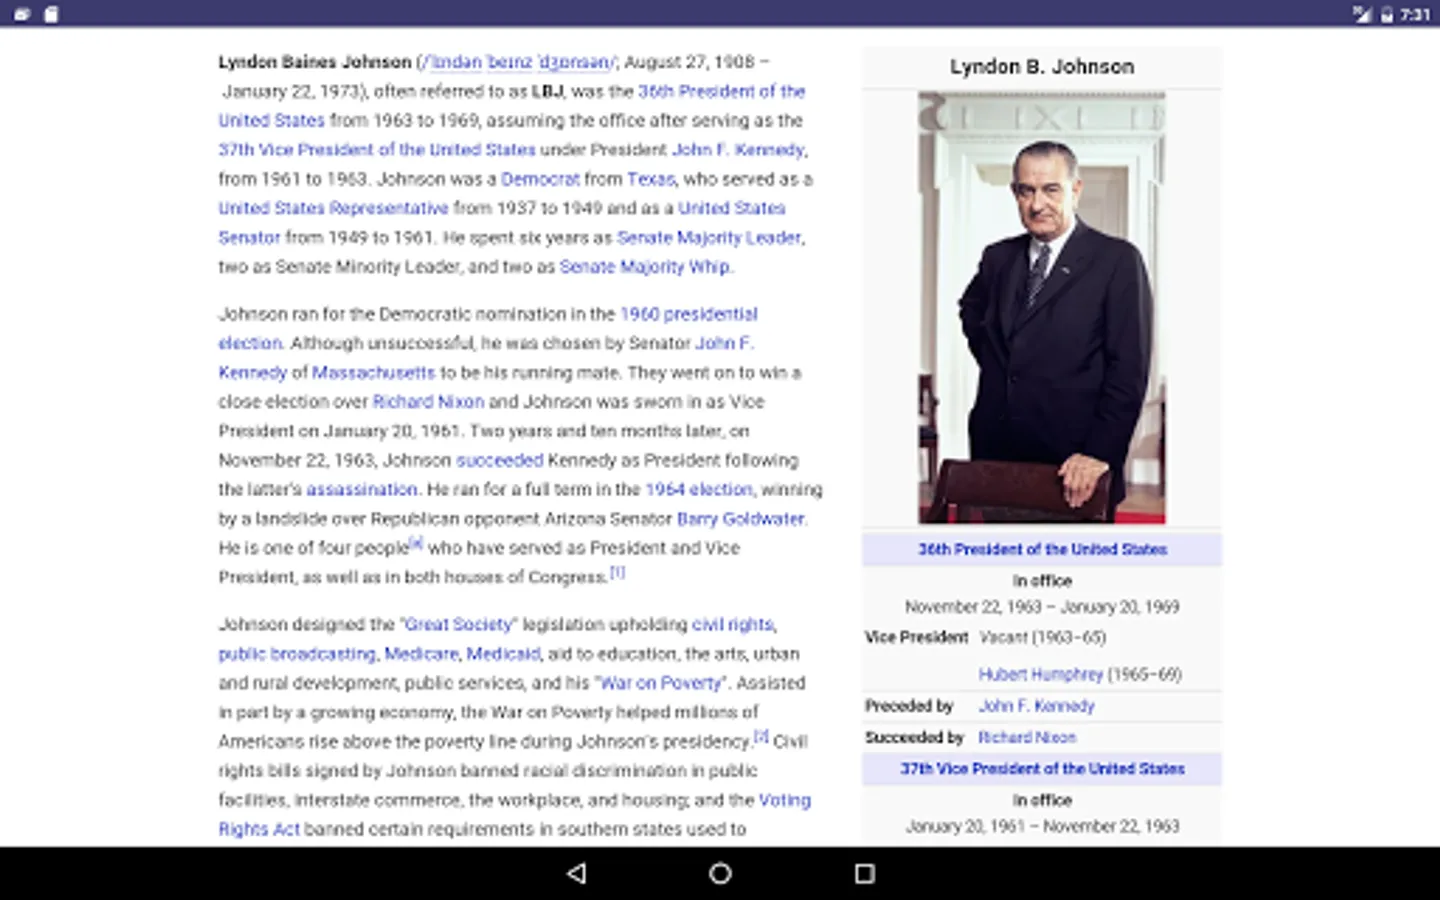Tap the 'Succeeded by' infobox label
The width and height of the screenshot is (1440, 900).
(914, 738)
